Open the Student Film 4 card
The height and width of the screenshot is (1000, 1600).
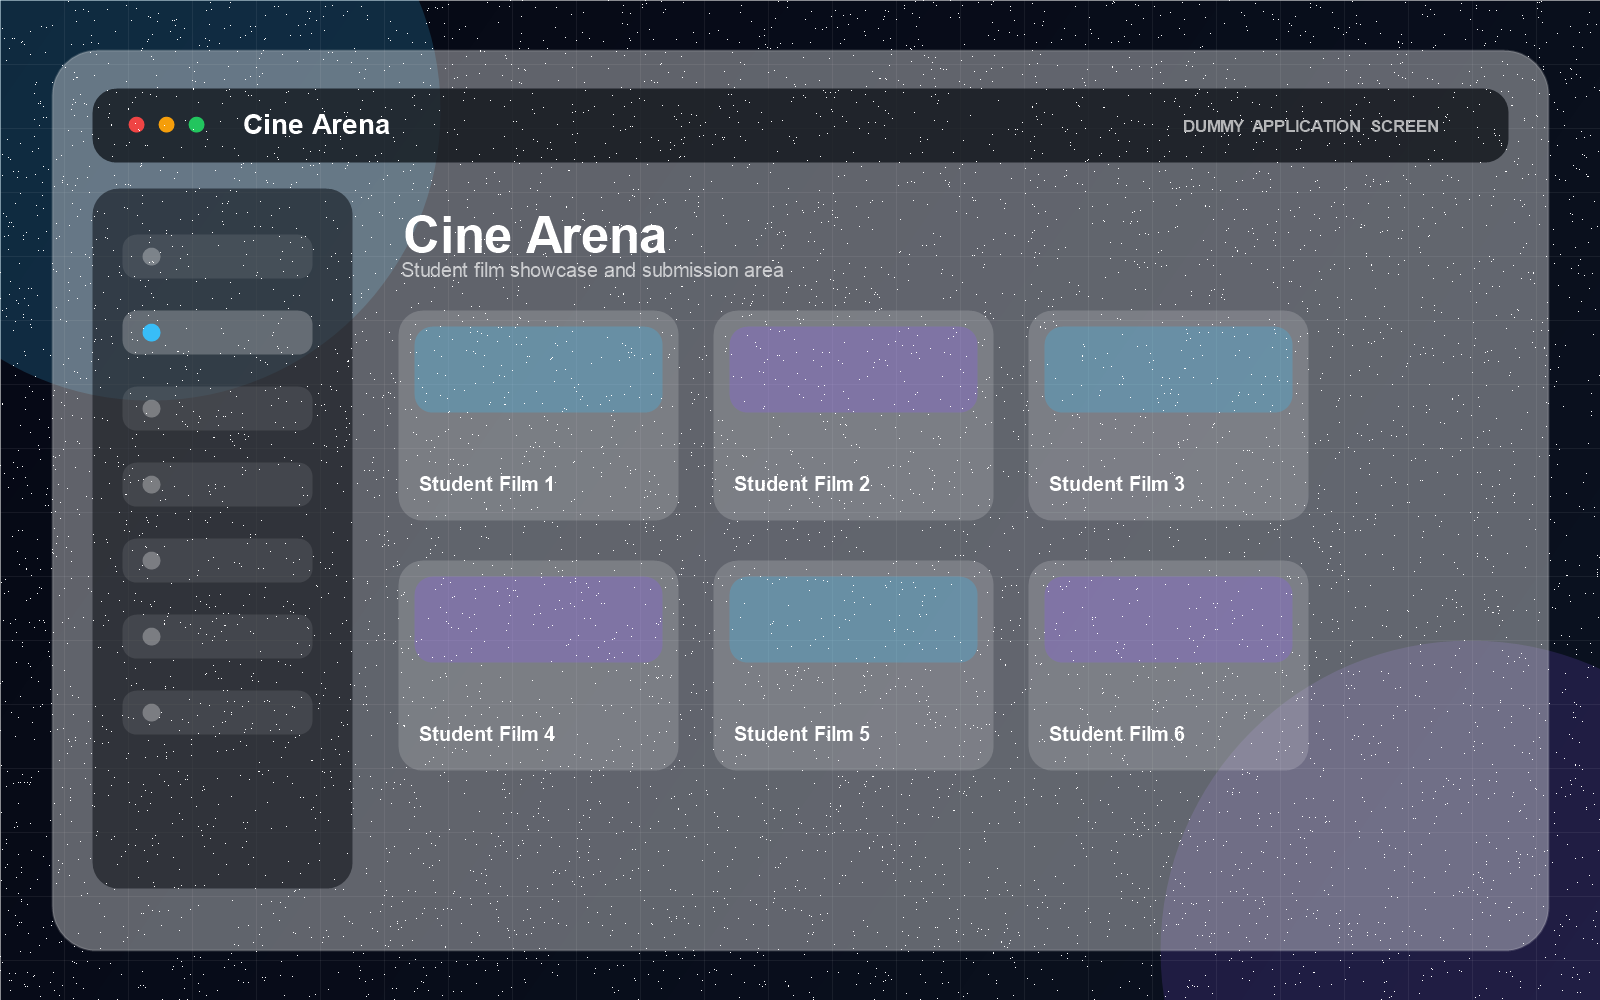[x=538, y=665]
